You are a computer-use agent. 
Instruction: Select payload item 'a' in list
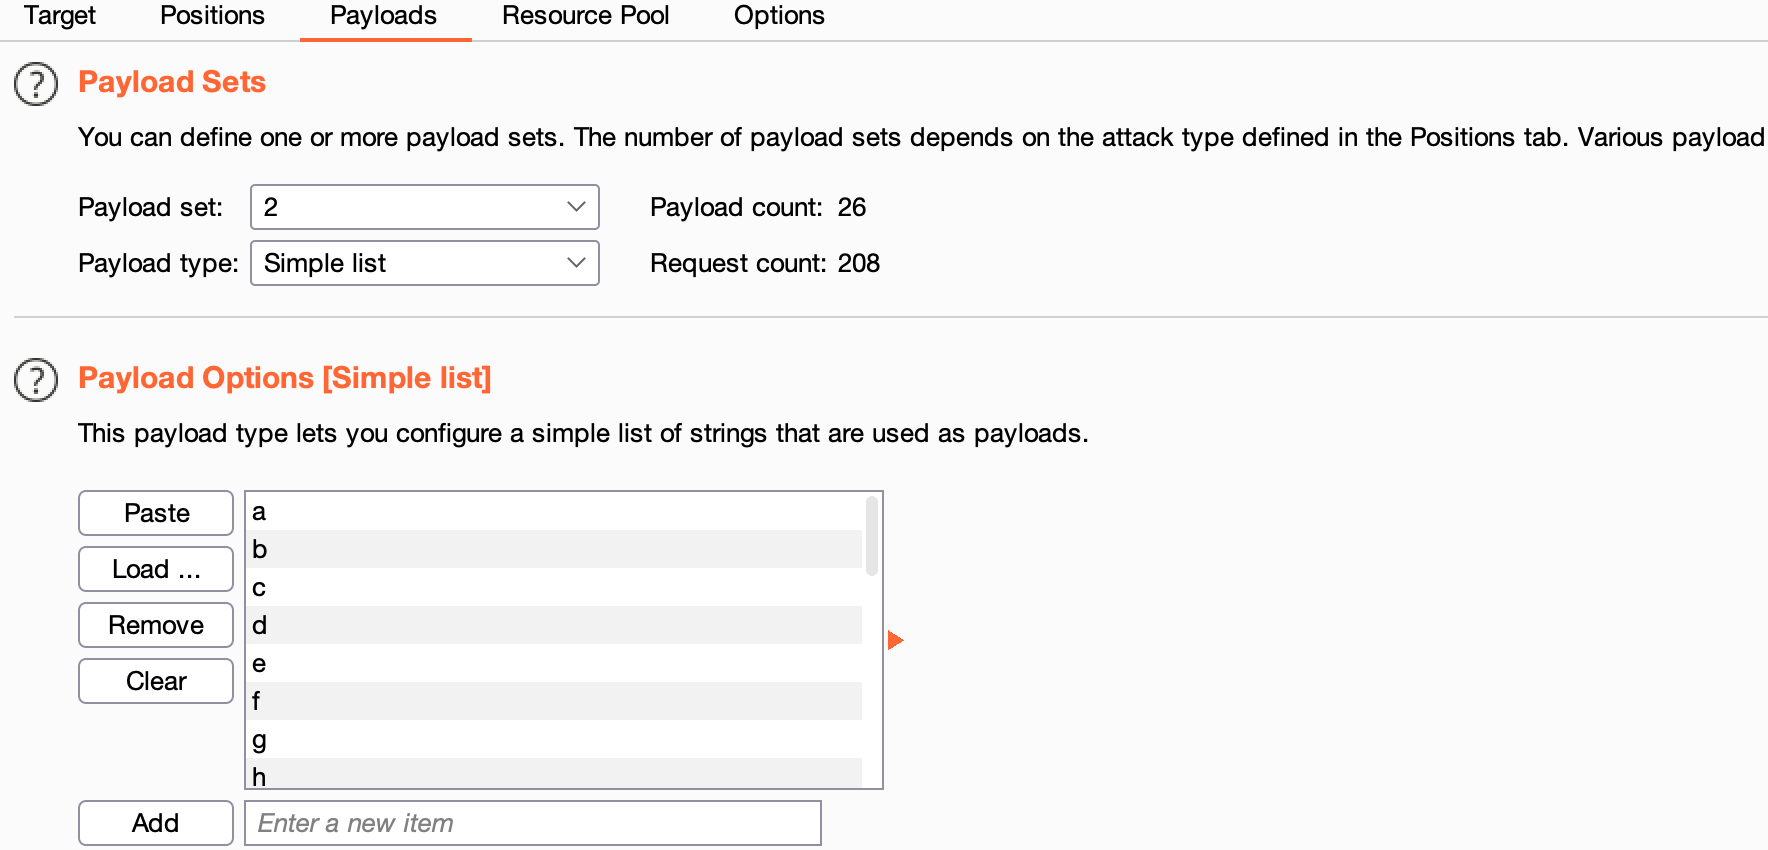(x=554, y=512)
